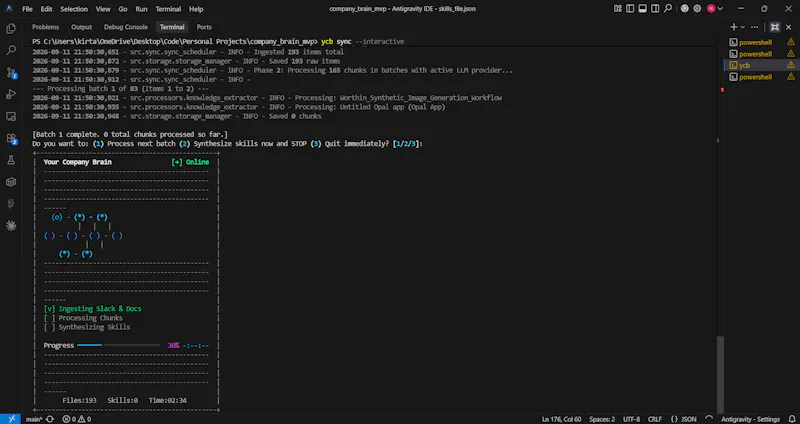Open the Terminal menu
This screenshot has width=800, height=424.
pyautogui.click(x=168, y=9)
